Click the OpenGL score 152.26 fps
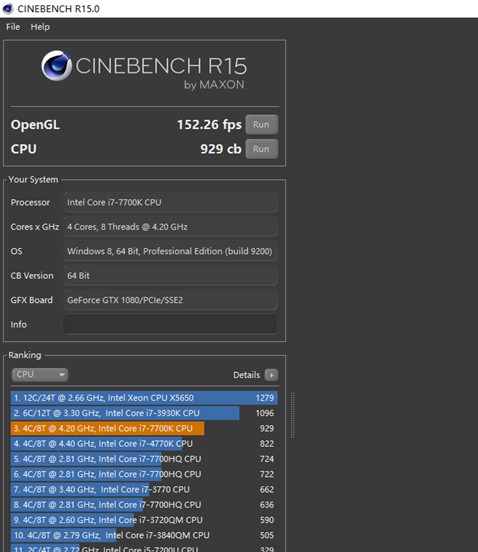The width and height of the screenshot is (478, 552). point(209,125)
